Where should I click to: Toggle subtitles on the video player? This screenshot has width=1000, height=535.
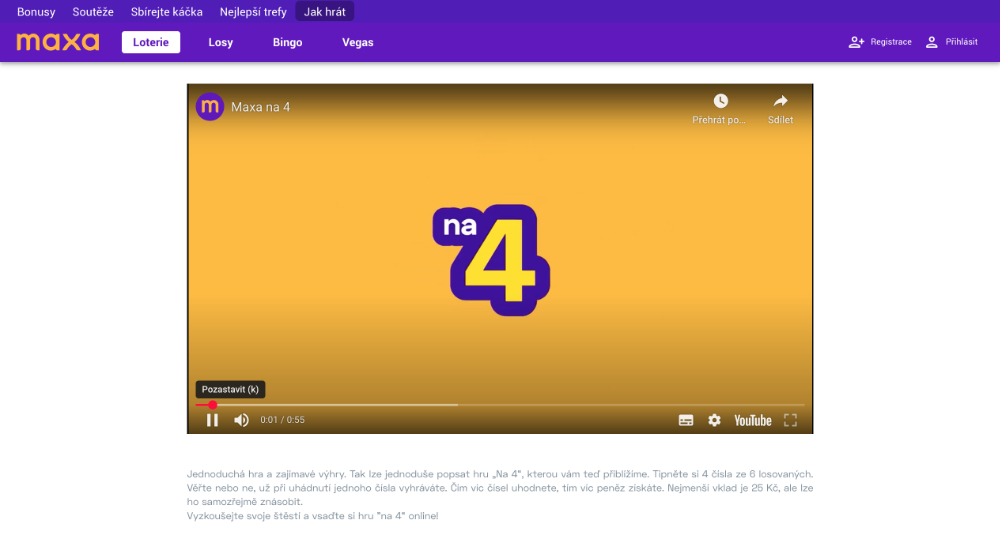(x=686, y=420)
